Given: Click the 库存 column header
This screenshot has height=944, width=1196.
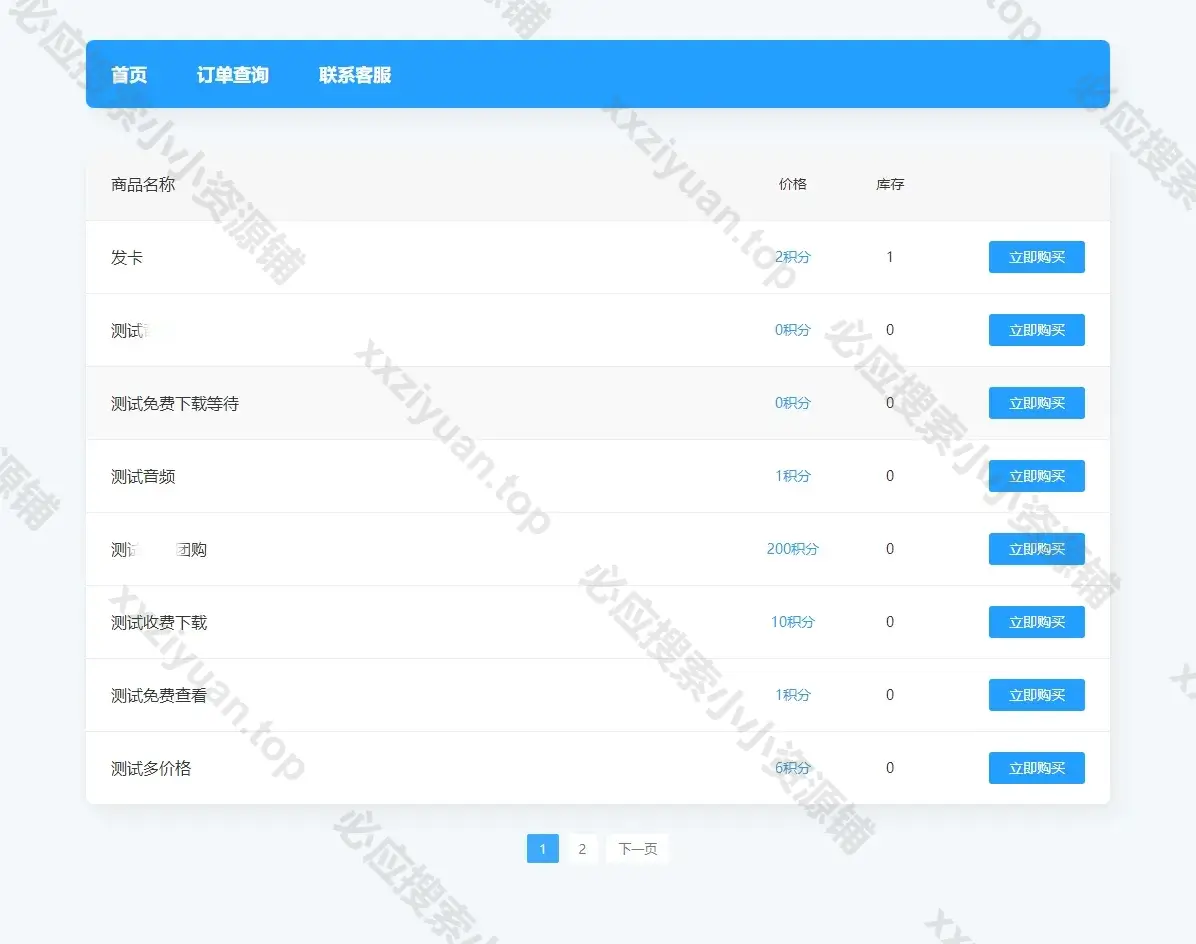Looking at the screenshot, I should pyautogui.click(x=890, y=184).
